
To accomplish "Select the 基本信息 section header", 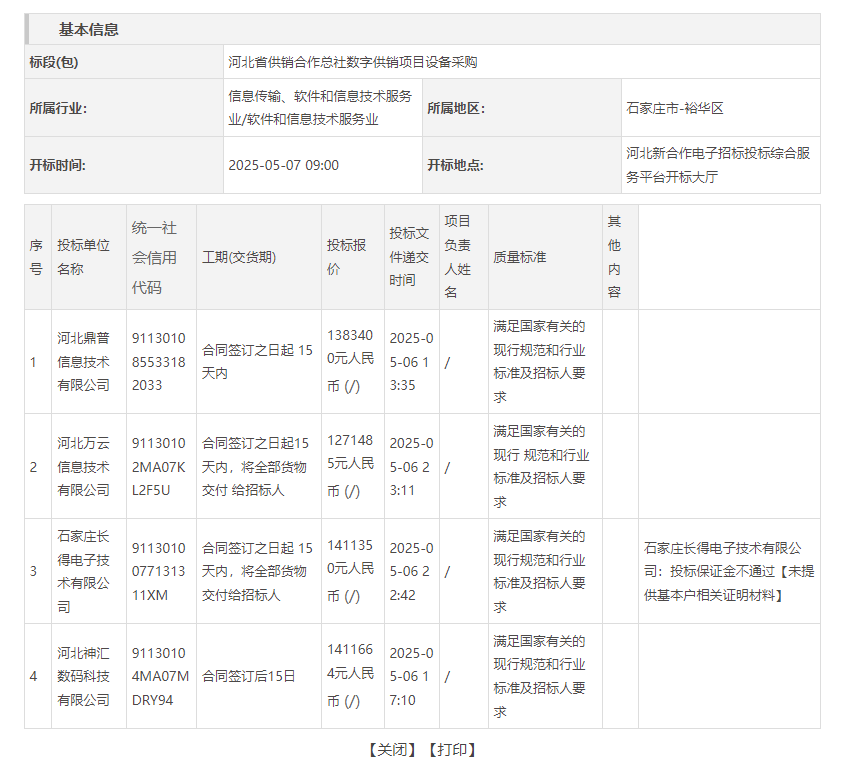I will click(89, 30).
